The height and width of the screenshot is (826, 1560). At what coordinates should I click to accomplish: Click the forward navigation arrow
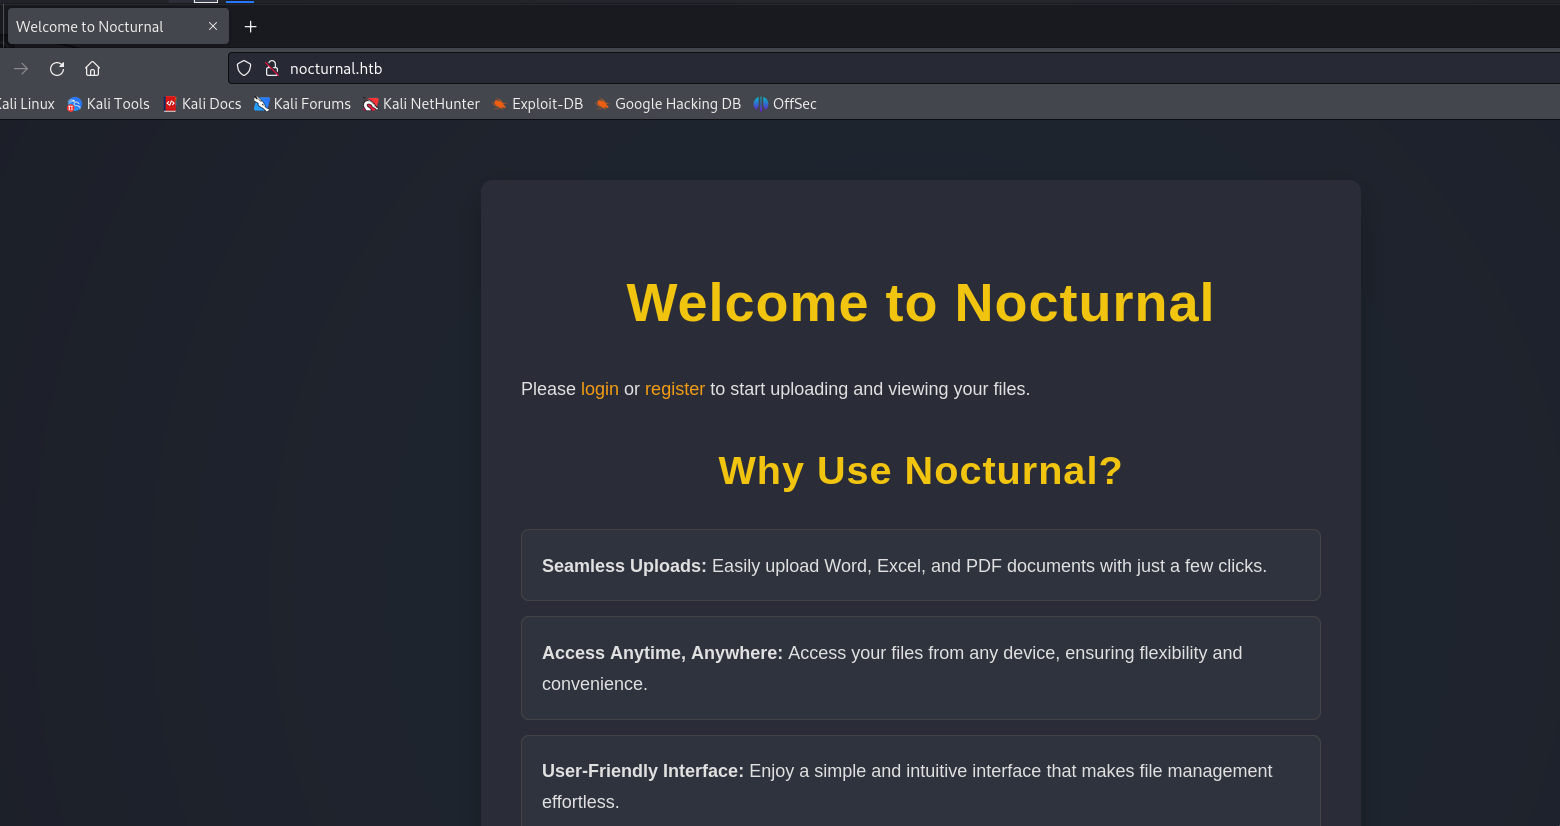pyautogui.click(x=21, y=69)
